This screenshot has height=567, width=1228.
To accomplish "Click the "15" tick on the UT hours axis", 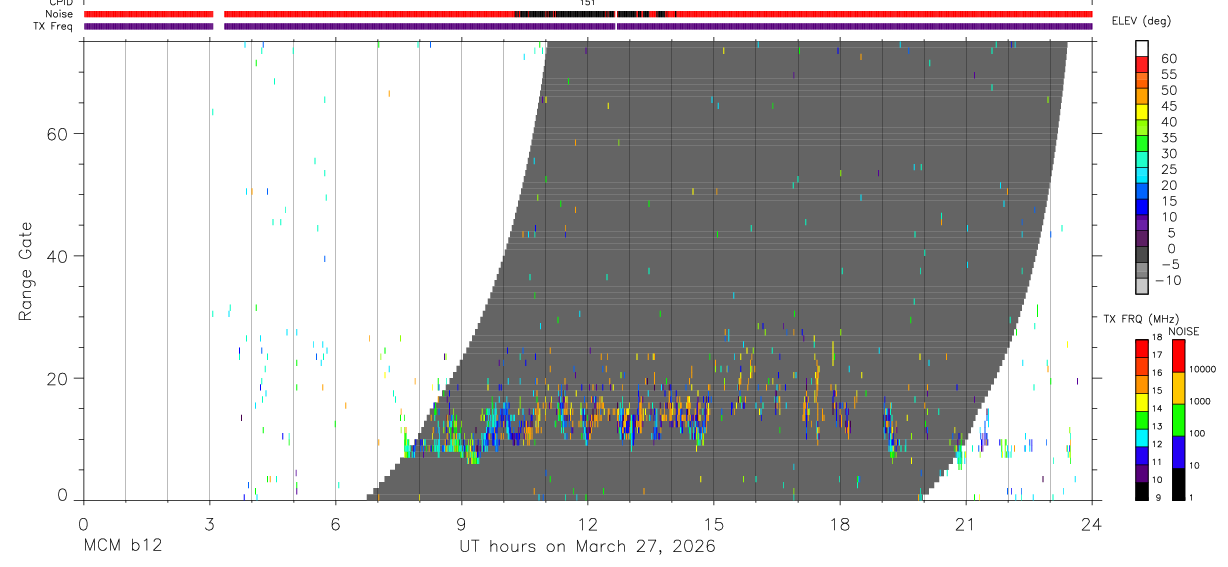I will pos(713,522).
